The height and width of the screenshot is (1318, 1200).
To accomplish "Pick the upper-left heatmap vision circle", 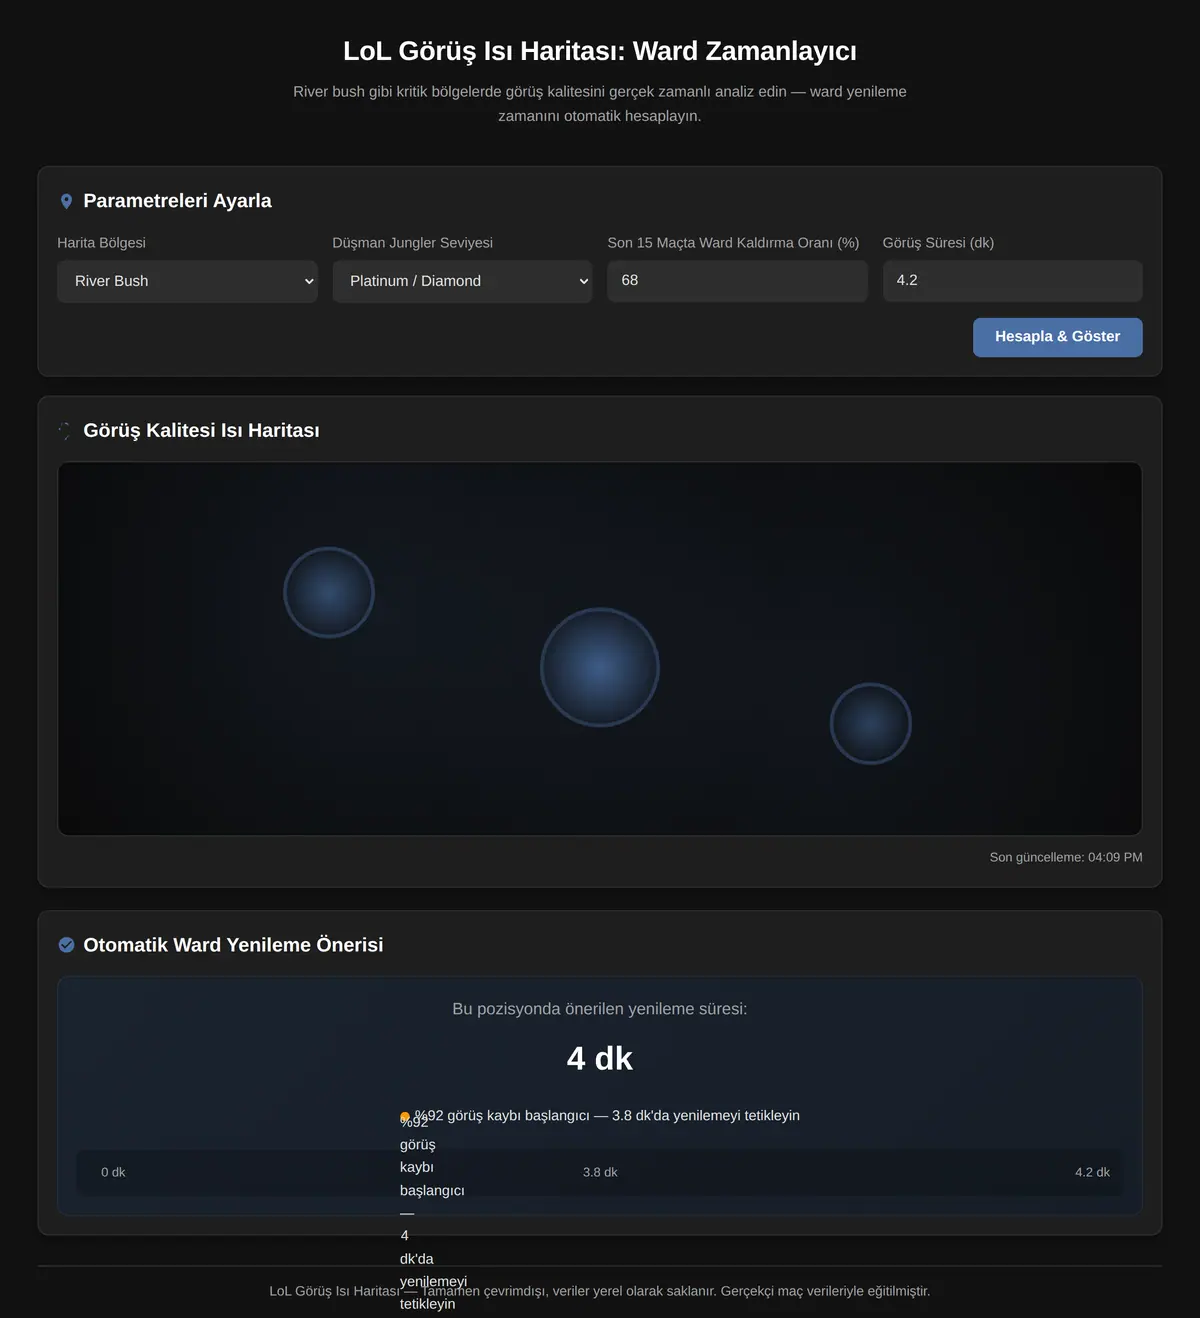I will coord(329,592).
